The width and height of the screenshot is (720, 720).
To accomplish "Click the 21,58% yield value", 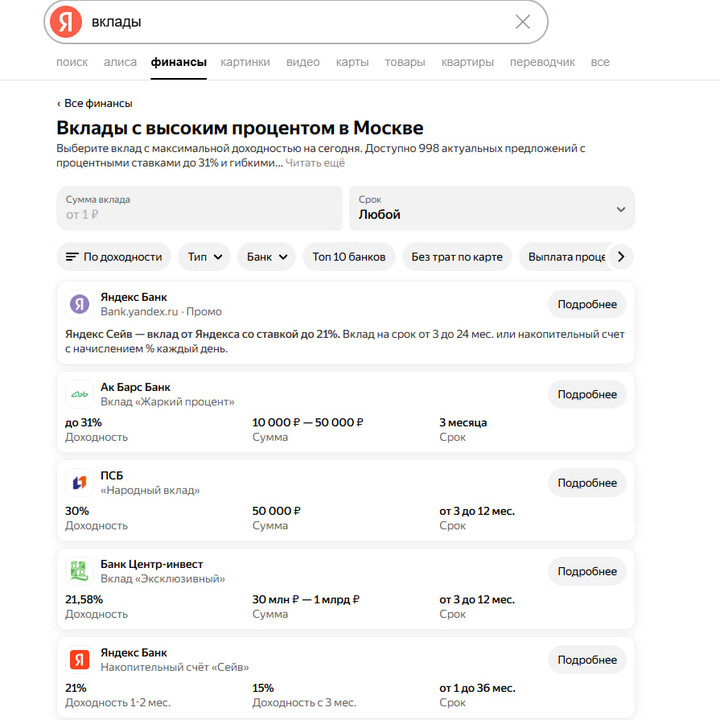I will tap(84, 600).
